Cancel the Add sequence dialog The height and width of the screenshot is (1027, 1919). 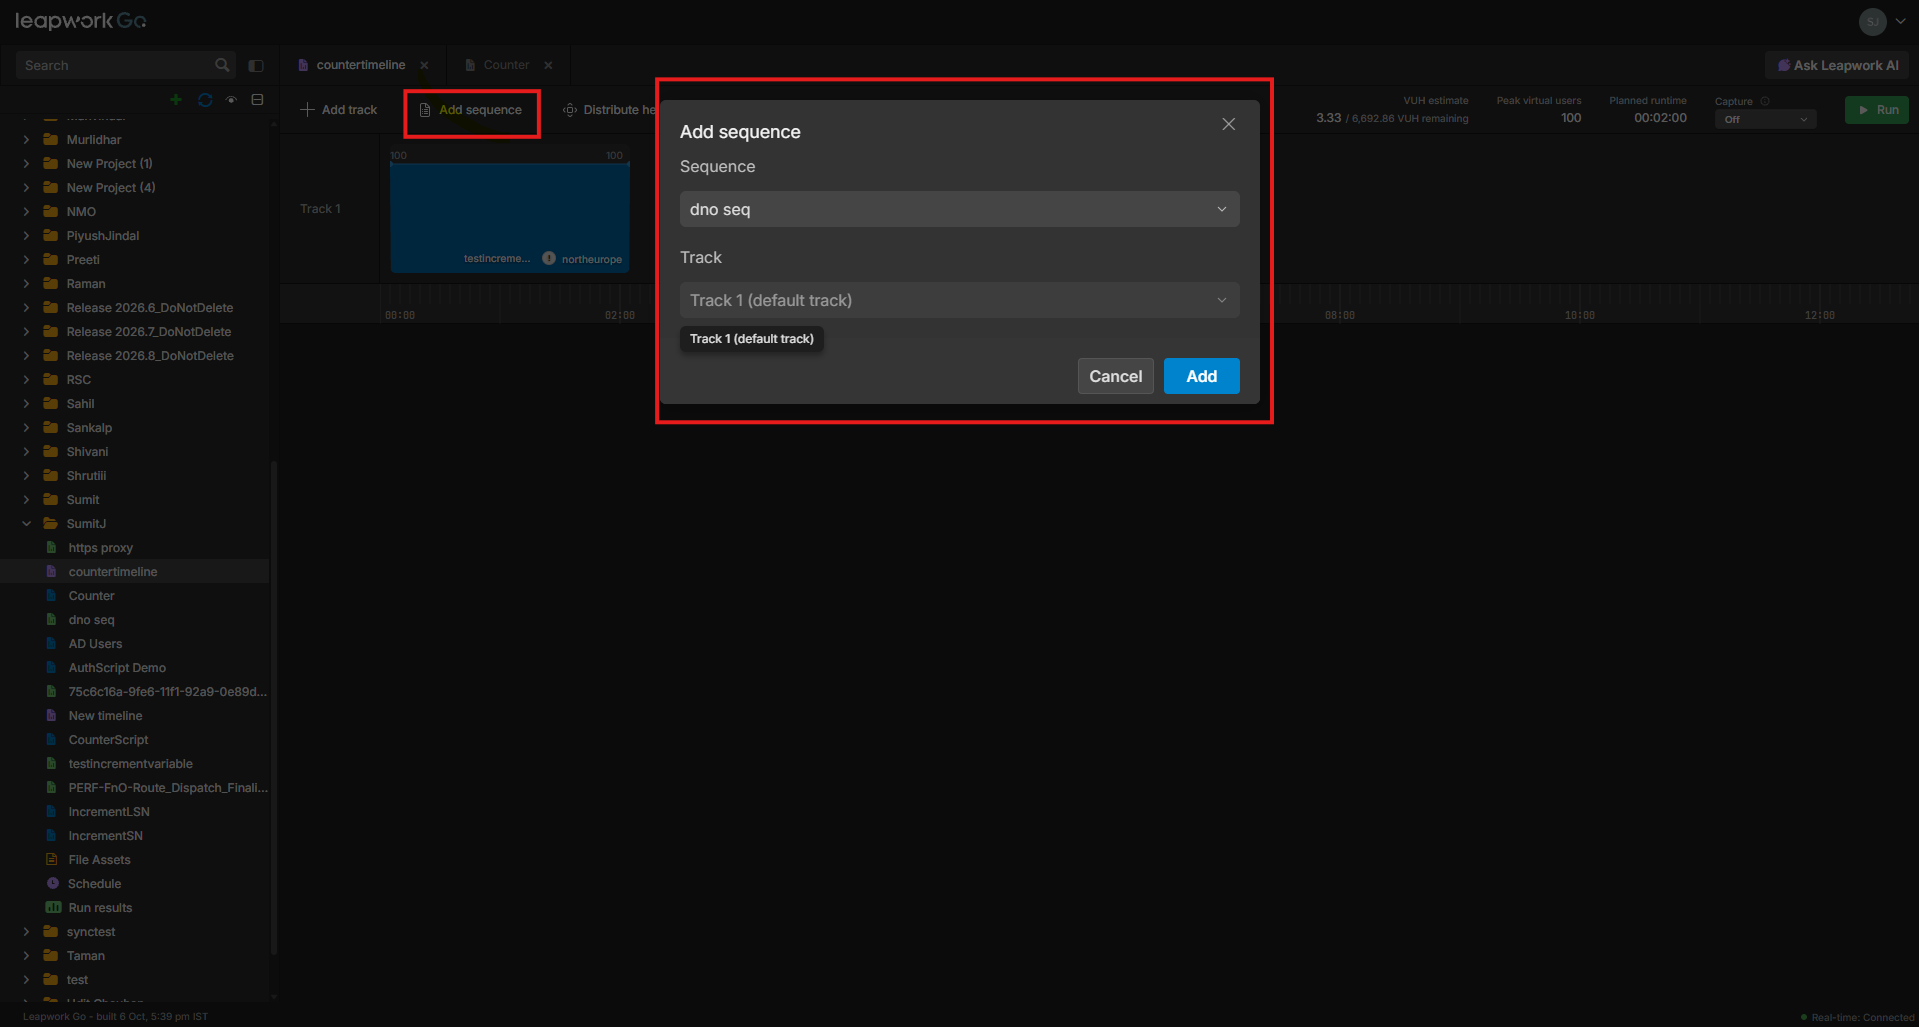pyautogui.click(x=1116, y=376)
